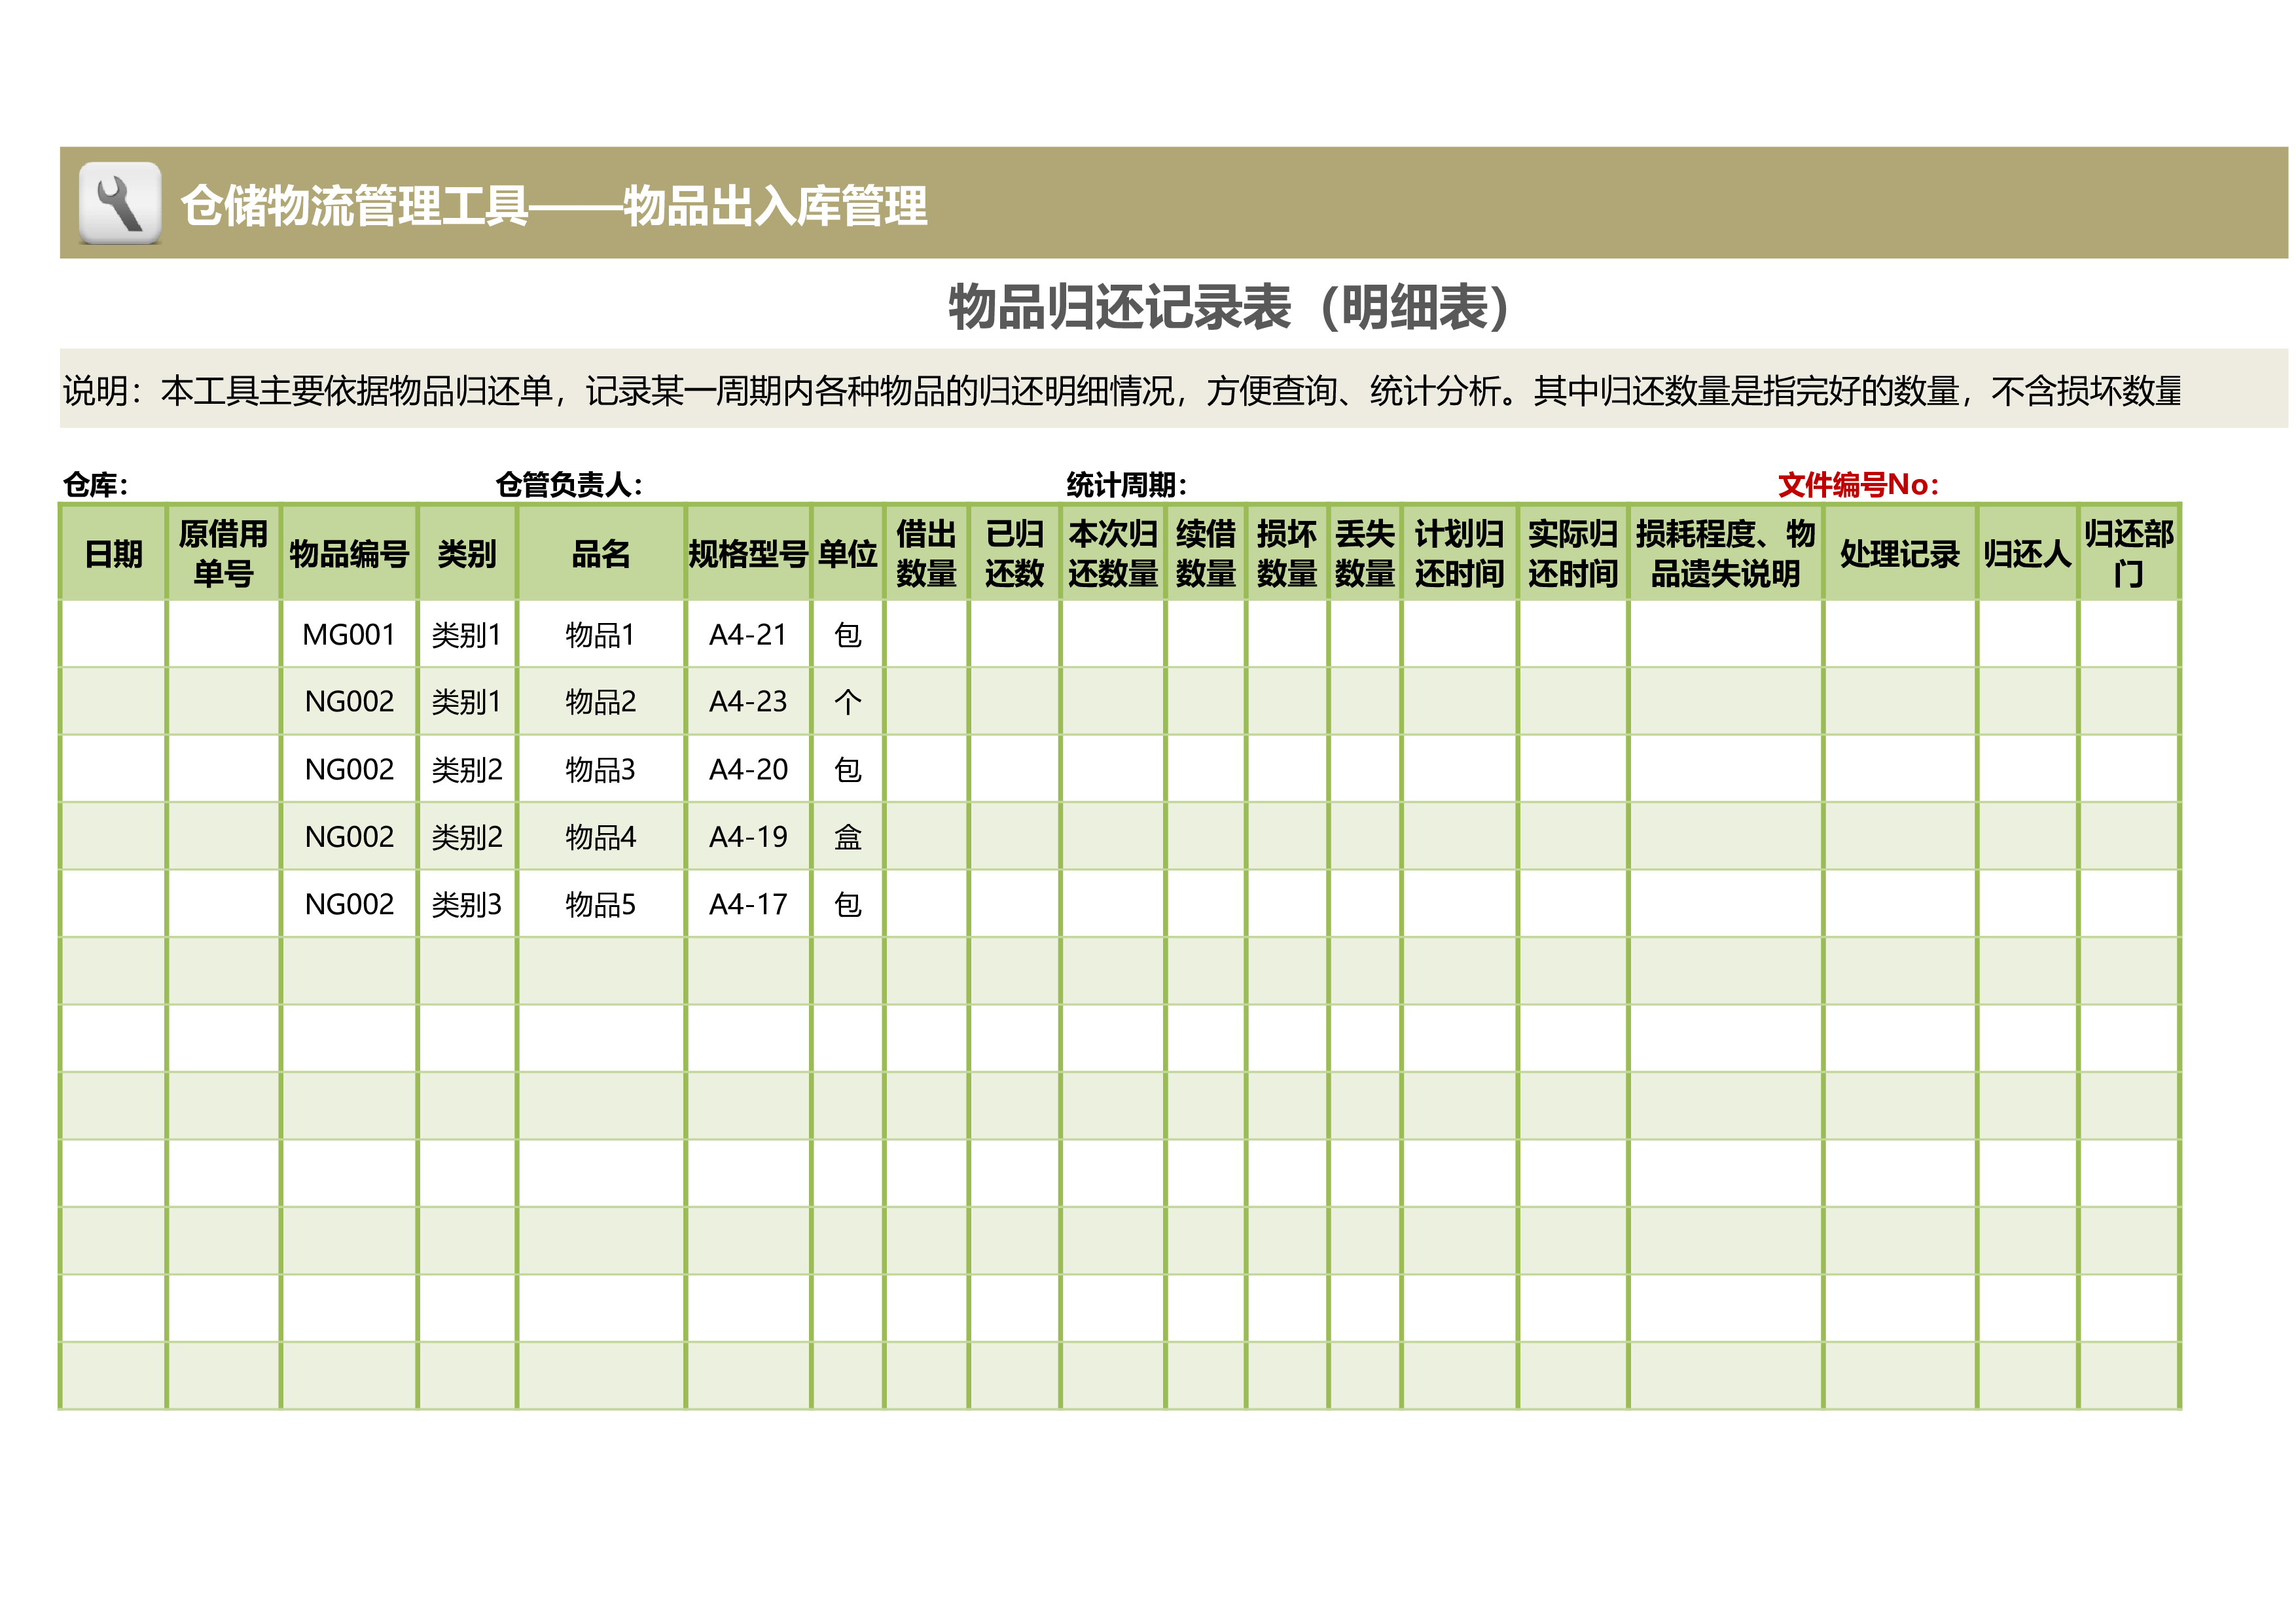Click the NG002 cell in the 物品4 row
This screenshot has height=1623, width=2296.
click(x=349, y=836)
